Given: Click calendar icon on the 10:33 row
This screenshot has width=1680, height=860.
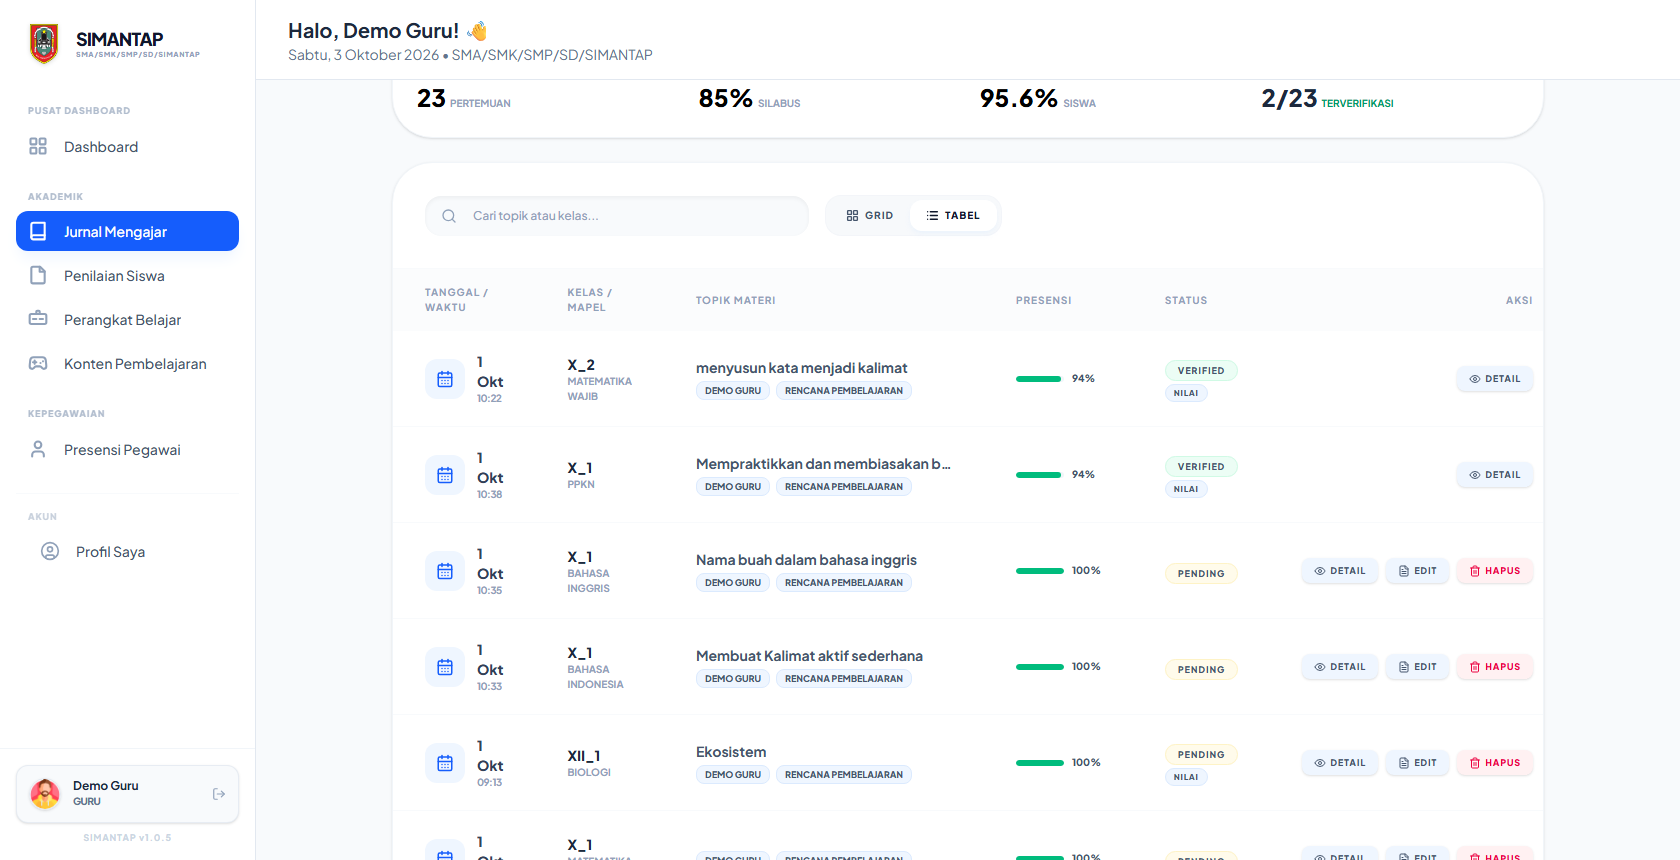Looking at the screenshot, I should point(445,667).
